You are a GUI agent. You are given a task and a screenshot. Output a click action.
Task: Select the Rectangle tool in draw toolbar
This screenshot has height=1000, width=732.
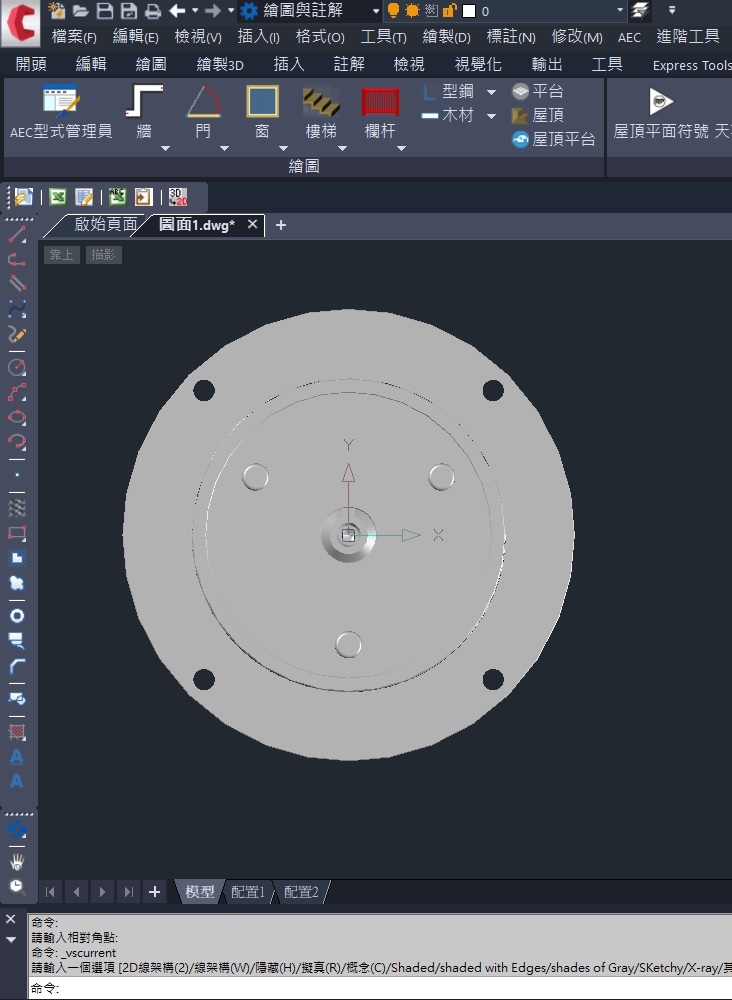pyautogui.click(x=17, y=533)
